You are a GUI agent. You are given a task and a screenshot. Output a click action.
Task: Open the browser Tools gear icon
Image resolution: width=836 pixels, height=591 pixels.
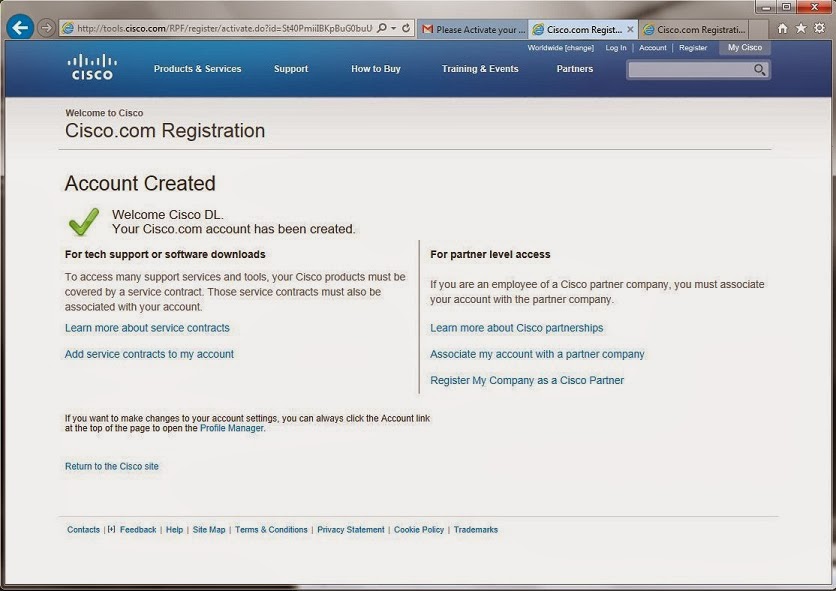819,28
